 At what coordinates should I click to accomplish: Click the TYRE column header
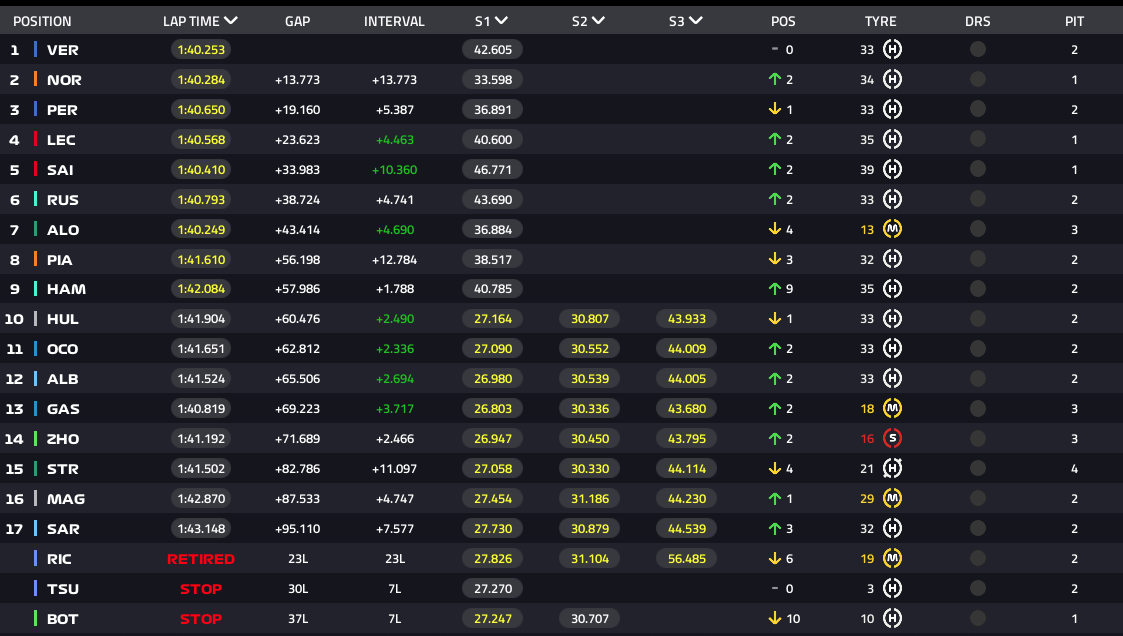pyautogui.click(x=880, y=21)
